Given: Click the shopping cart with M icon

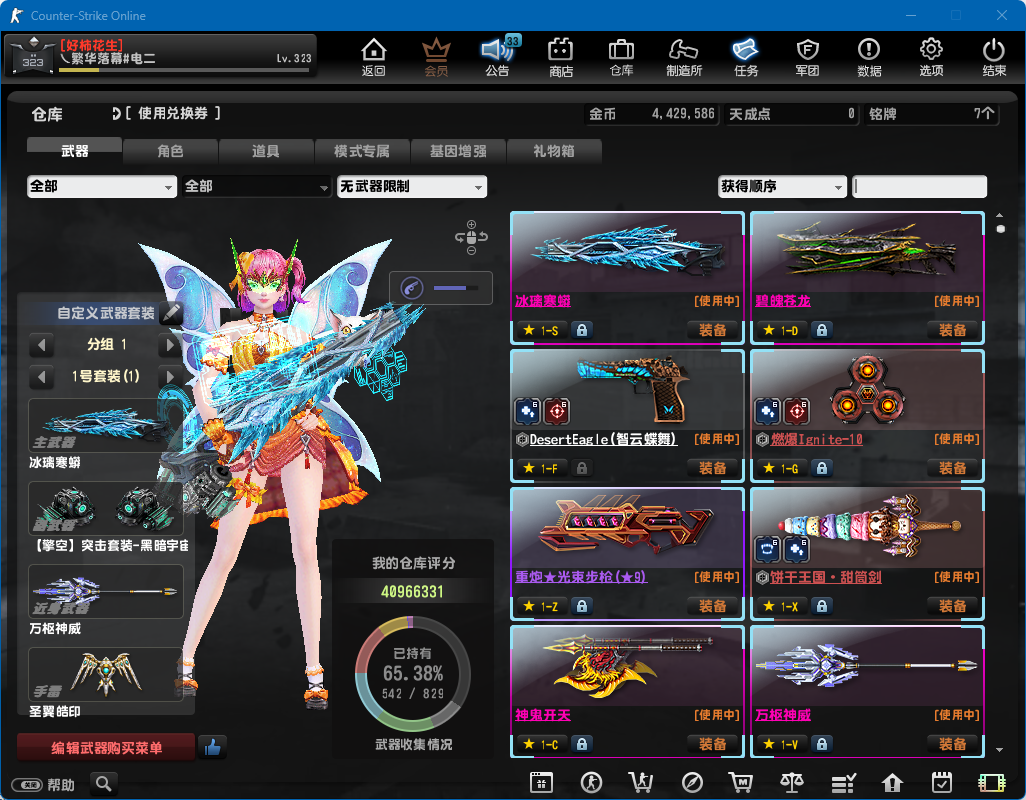Looking at the screenshot, I should 741,782.
